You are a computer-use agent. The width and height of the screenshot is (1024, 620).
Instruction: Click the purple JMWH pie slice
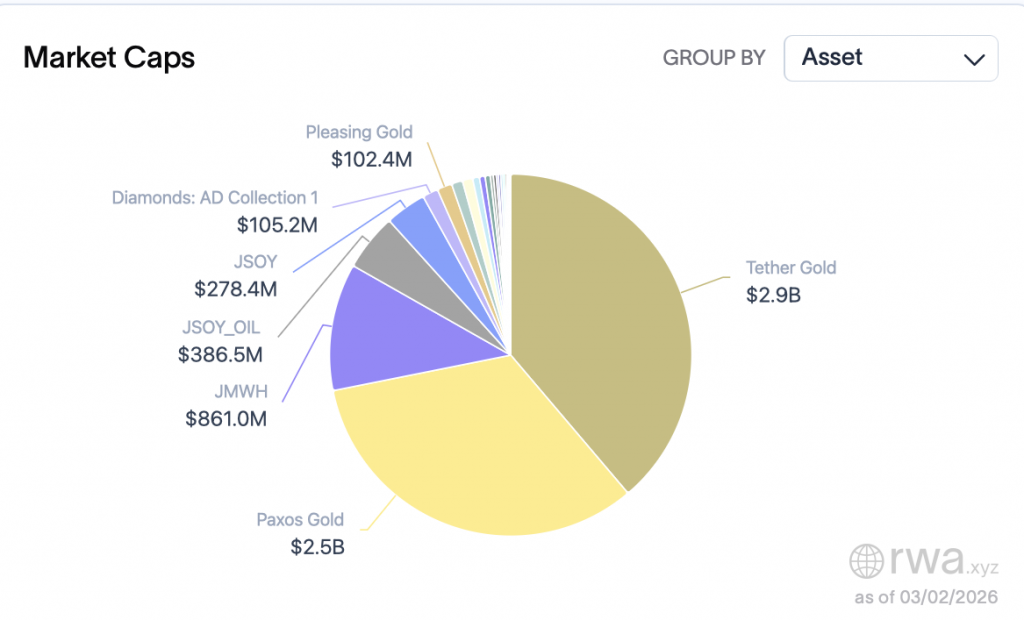(400, 330)
